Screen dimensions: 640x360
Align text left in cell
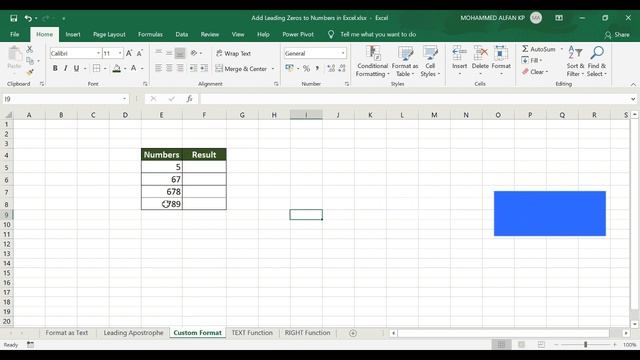158,68
